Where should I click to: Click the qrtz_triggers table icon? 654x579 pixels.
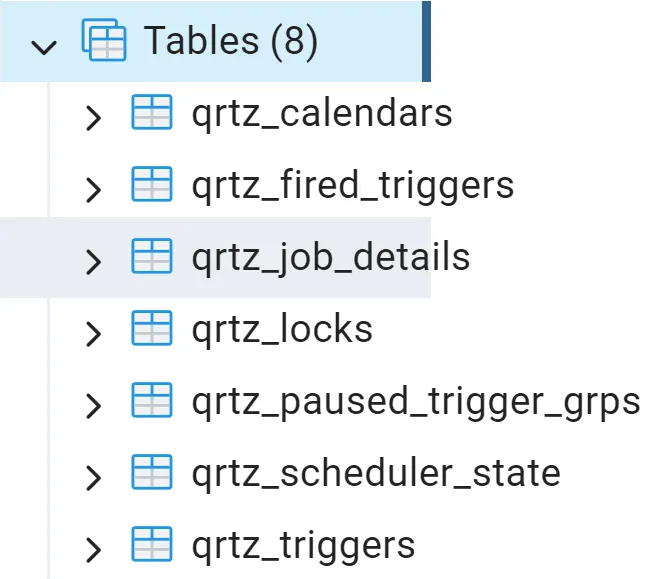152,544
